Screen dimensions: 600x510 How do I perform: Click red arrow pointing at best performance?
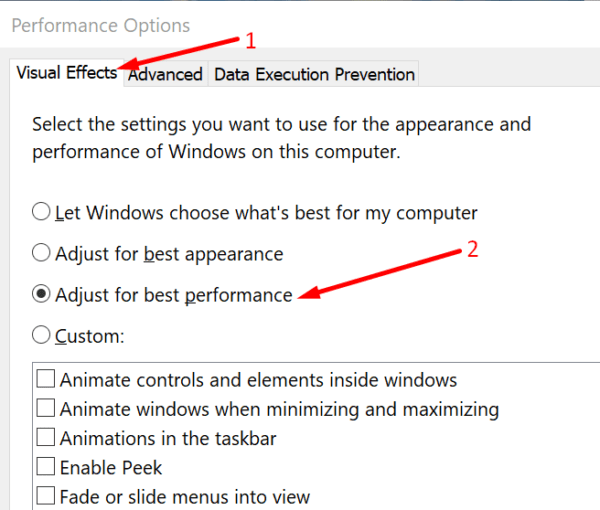click(380, 276)
